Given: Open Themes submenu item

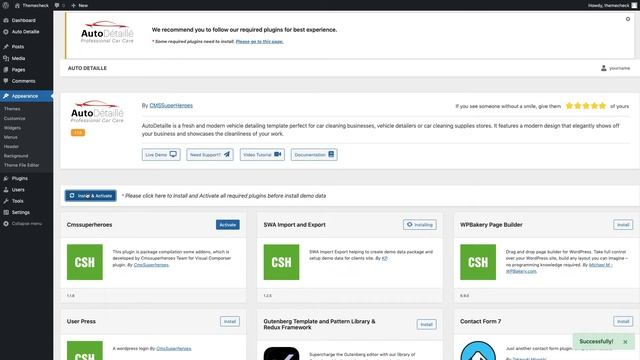Looking at the screenshot, I should click(12, 109).
